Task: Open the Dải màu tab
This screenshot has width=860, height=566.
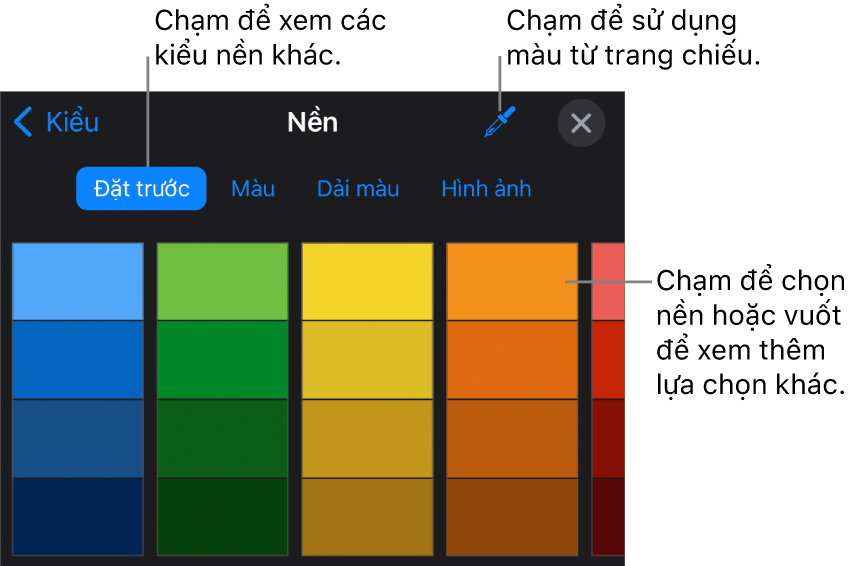Action: click(358, 189)
